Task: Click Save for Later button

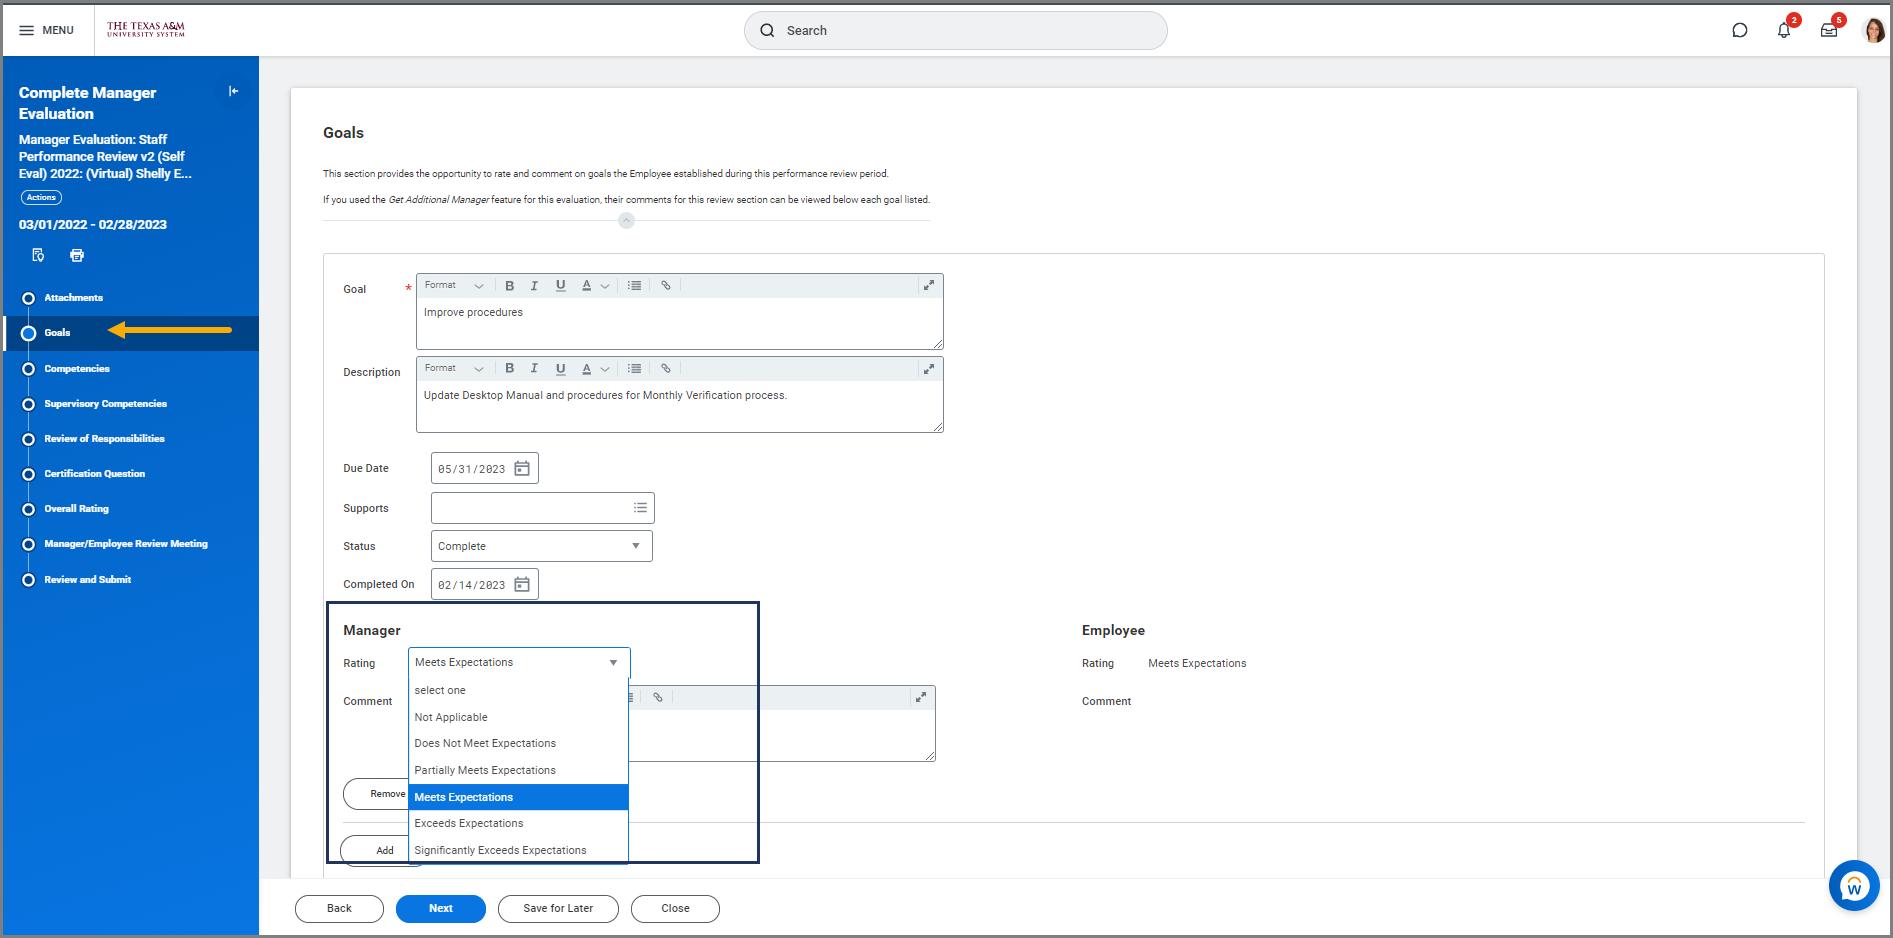Action: 558,909
